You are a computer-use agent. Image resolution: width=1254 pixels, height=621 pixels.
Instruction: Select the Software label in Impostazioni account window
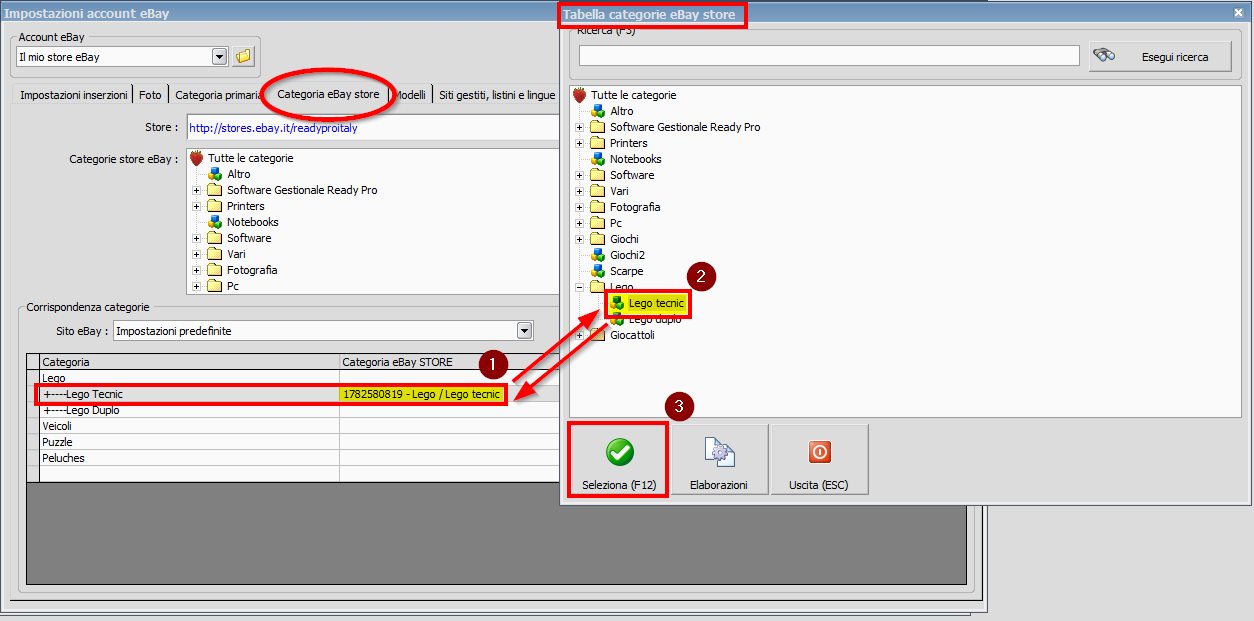249,238
